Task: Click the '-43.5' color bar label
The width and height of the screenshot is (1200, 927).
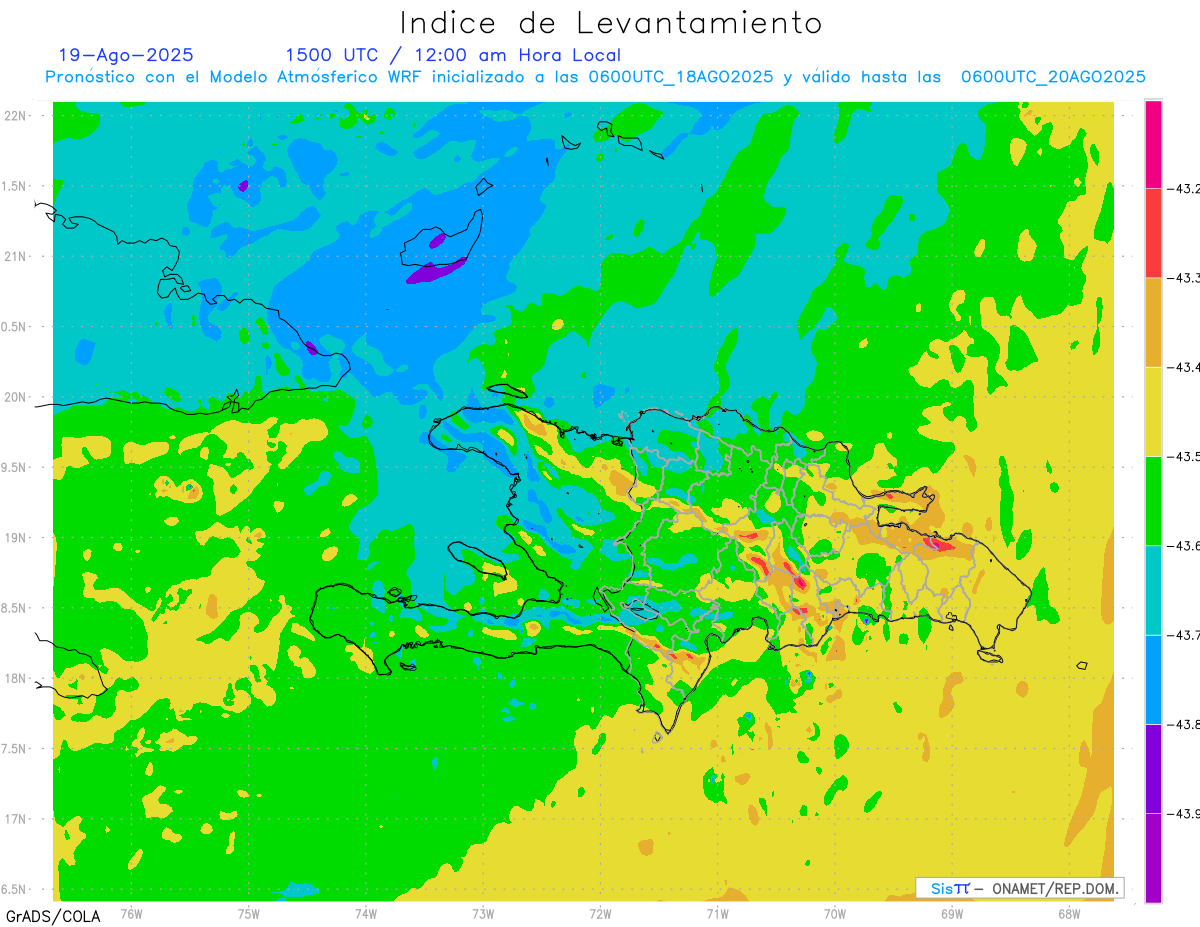Action: 1185,457
